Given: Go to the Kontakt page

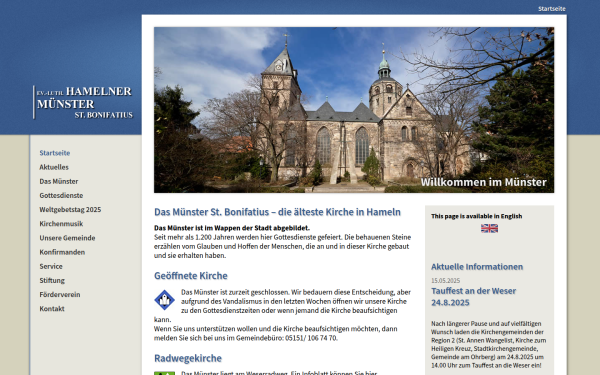Looking at the screenshot, I should (52, 308).
